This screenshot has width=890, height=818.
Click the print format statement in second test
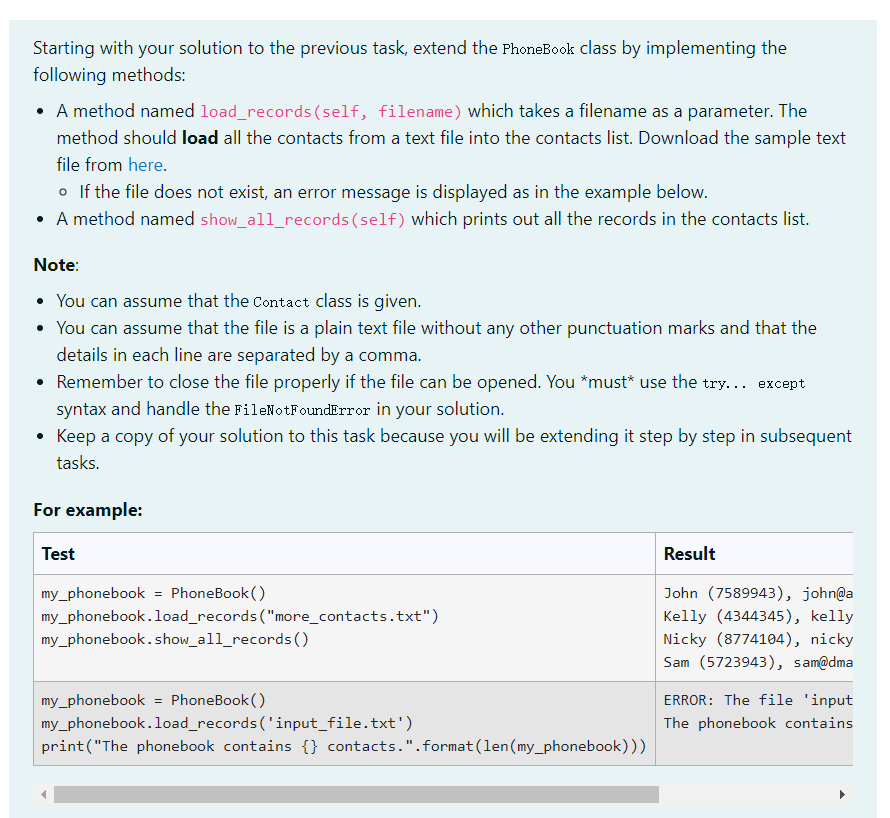coord(340,746)
